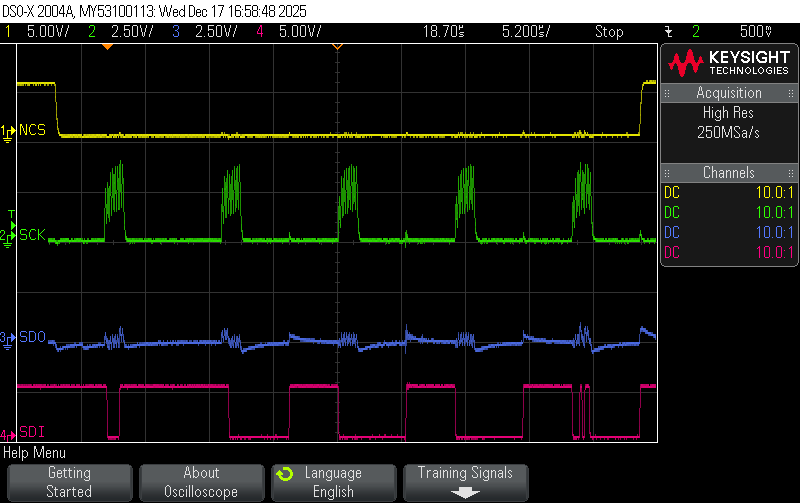Click the SDI channel 4 ground marker
The height and width of the screenshot is (503, 800).
coord(8,435)
